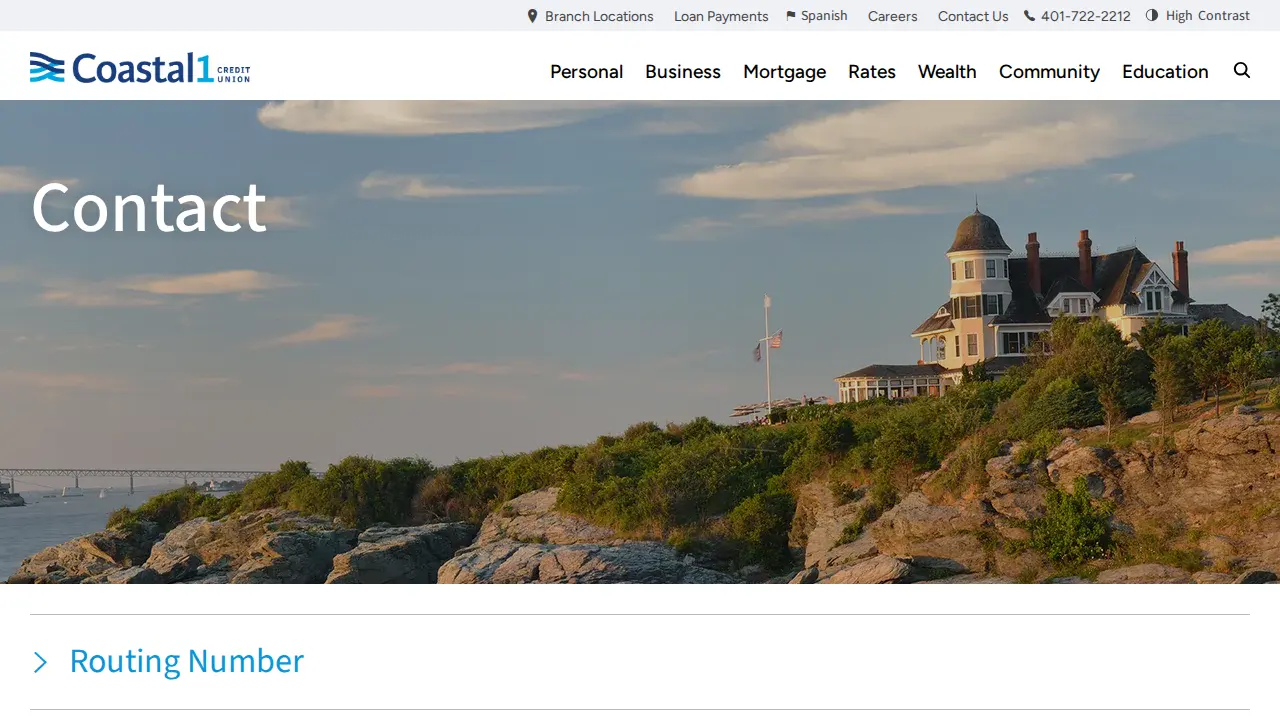Viewport: 1280px width, 720px height.
Task: Click the flag icon beside Spanish
Action: 791,16
